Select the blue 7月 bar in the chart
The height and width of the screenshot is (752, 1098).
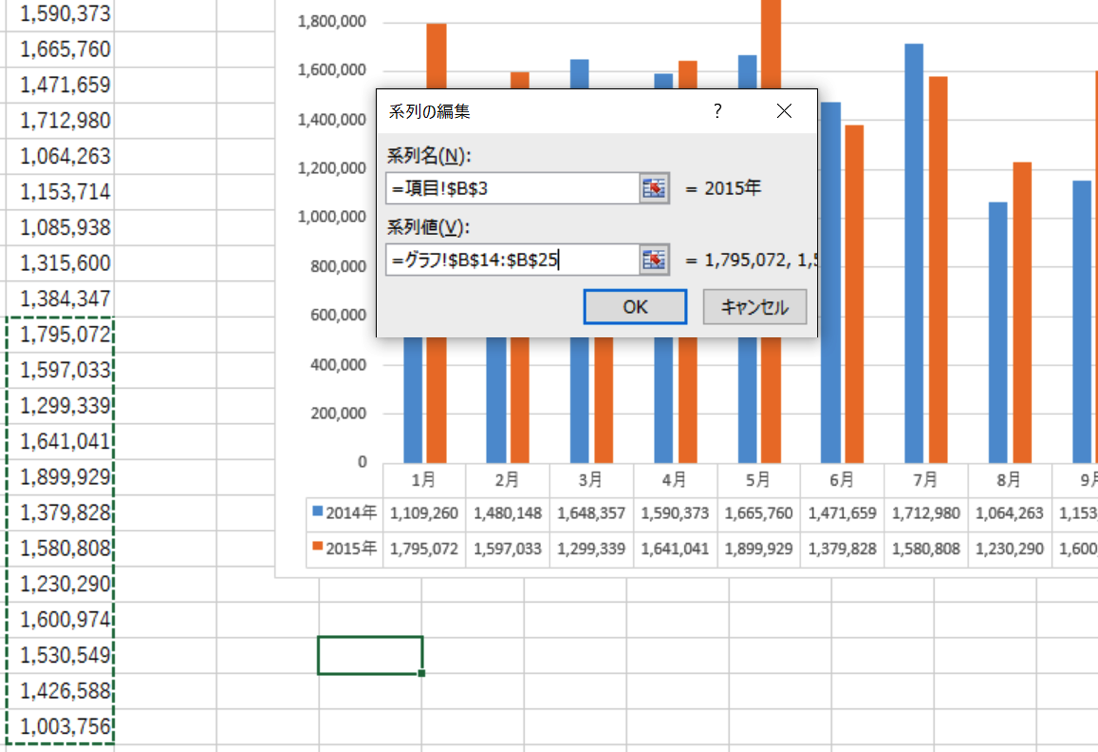[914, 253]
